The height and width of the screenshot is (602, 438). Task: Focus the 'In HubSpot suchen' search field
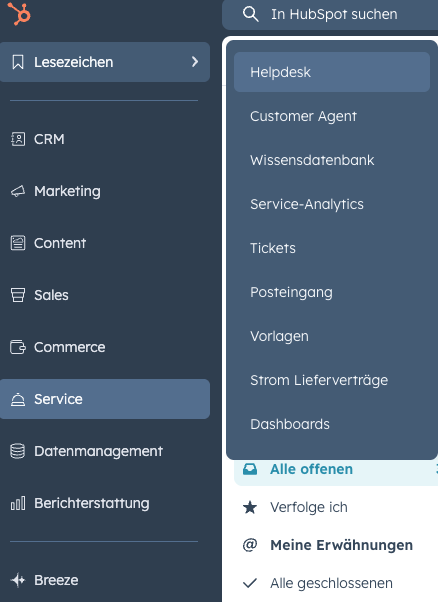click(330, 15)
